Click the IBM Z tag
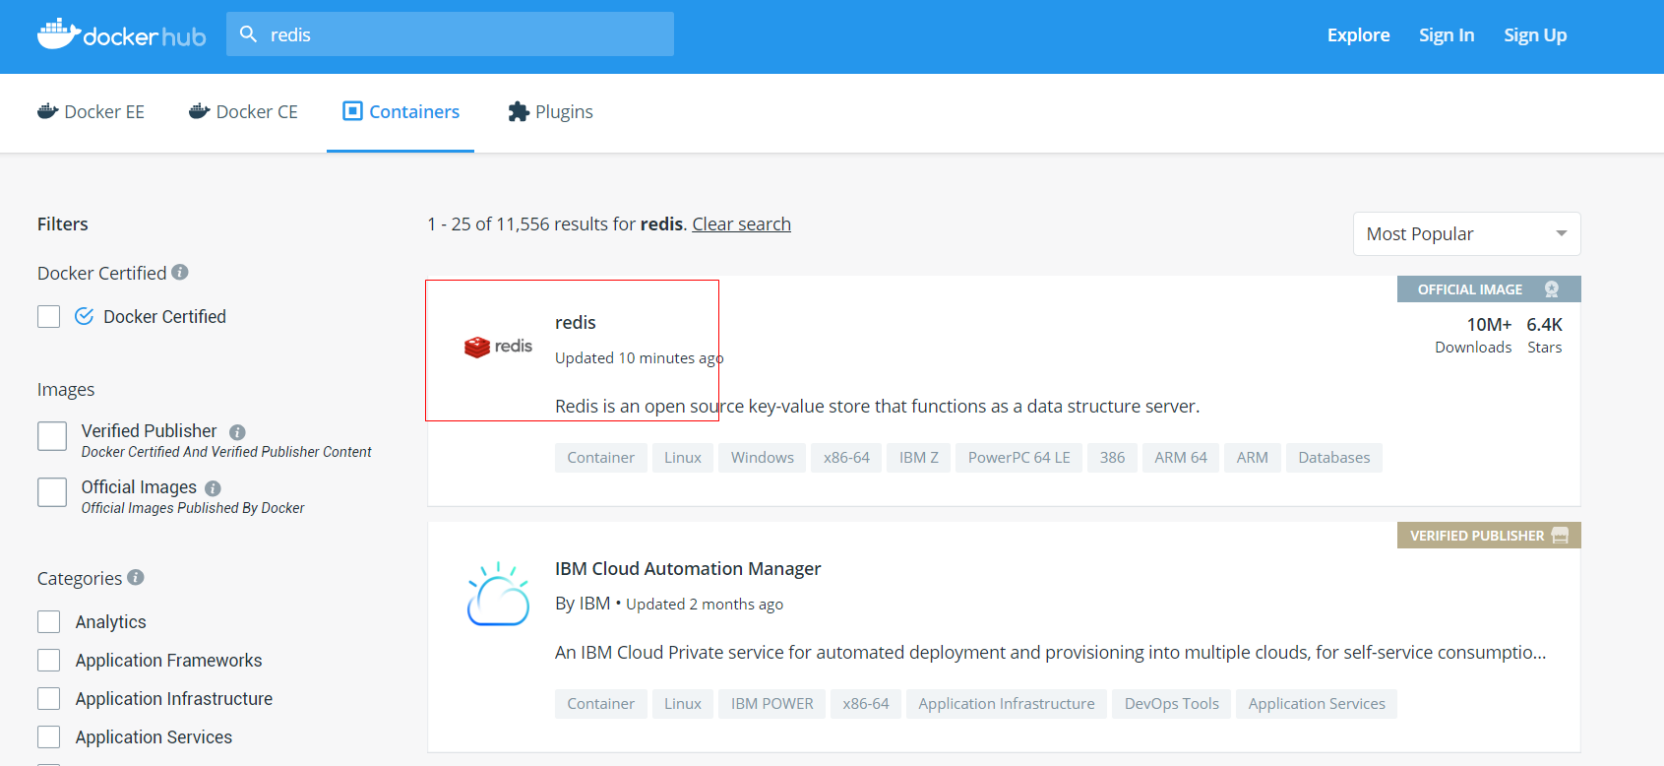The image size is (1664, 766). [918, 457]
